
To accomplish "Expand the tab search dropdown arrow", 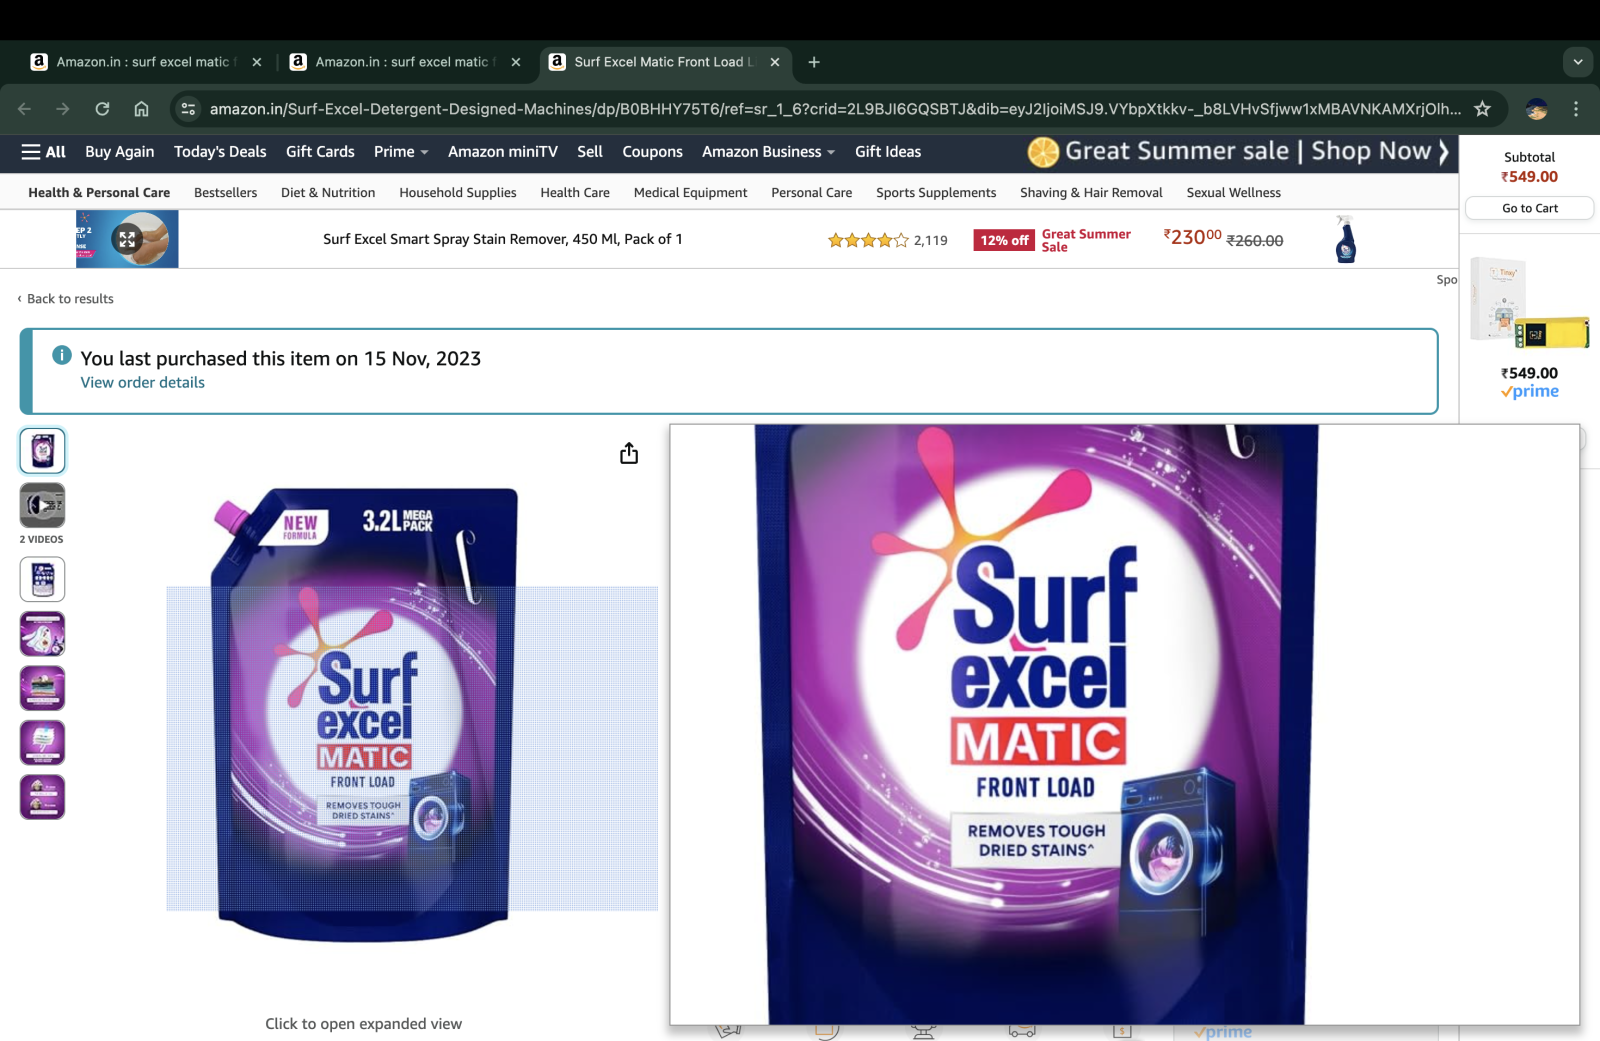I will coord(1578,62).
